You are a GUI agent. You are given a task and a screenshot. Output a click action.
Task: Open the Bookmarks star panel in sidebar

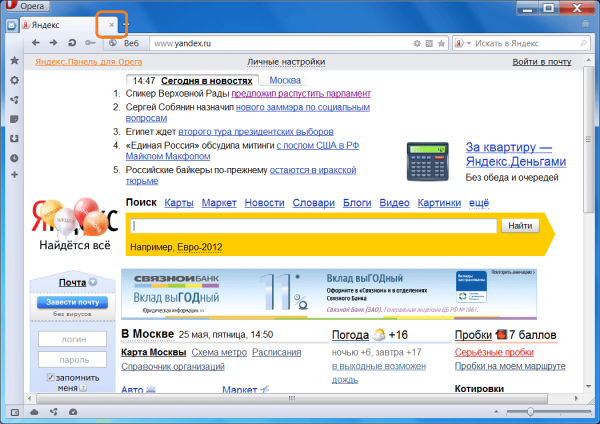tap(15, 60)
